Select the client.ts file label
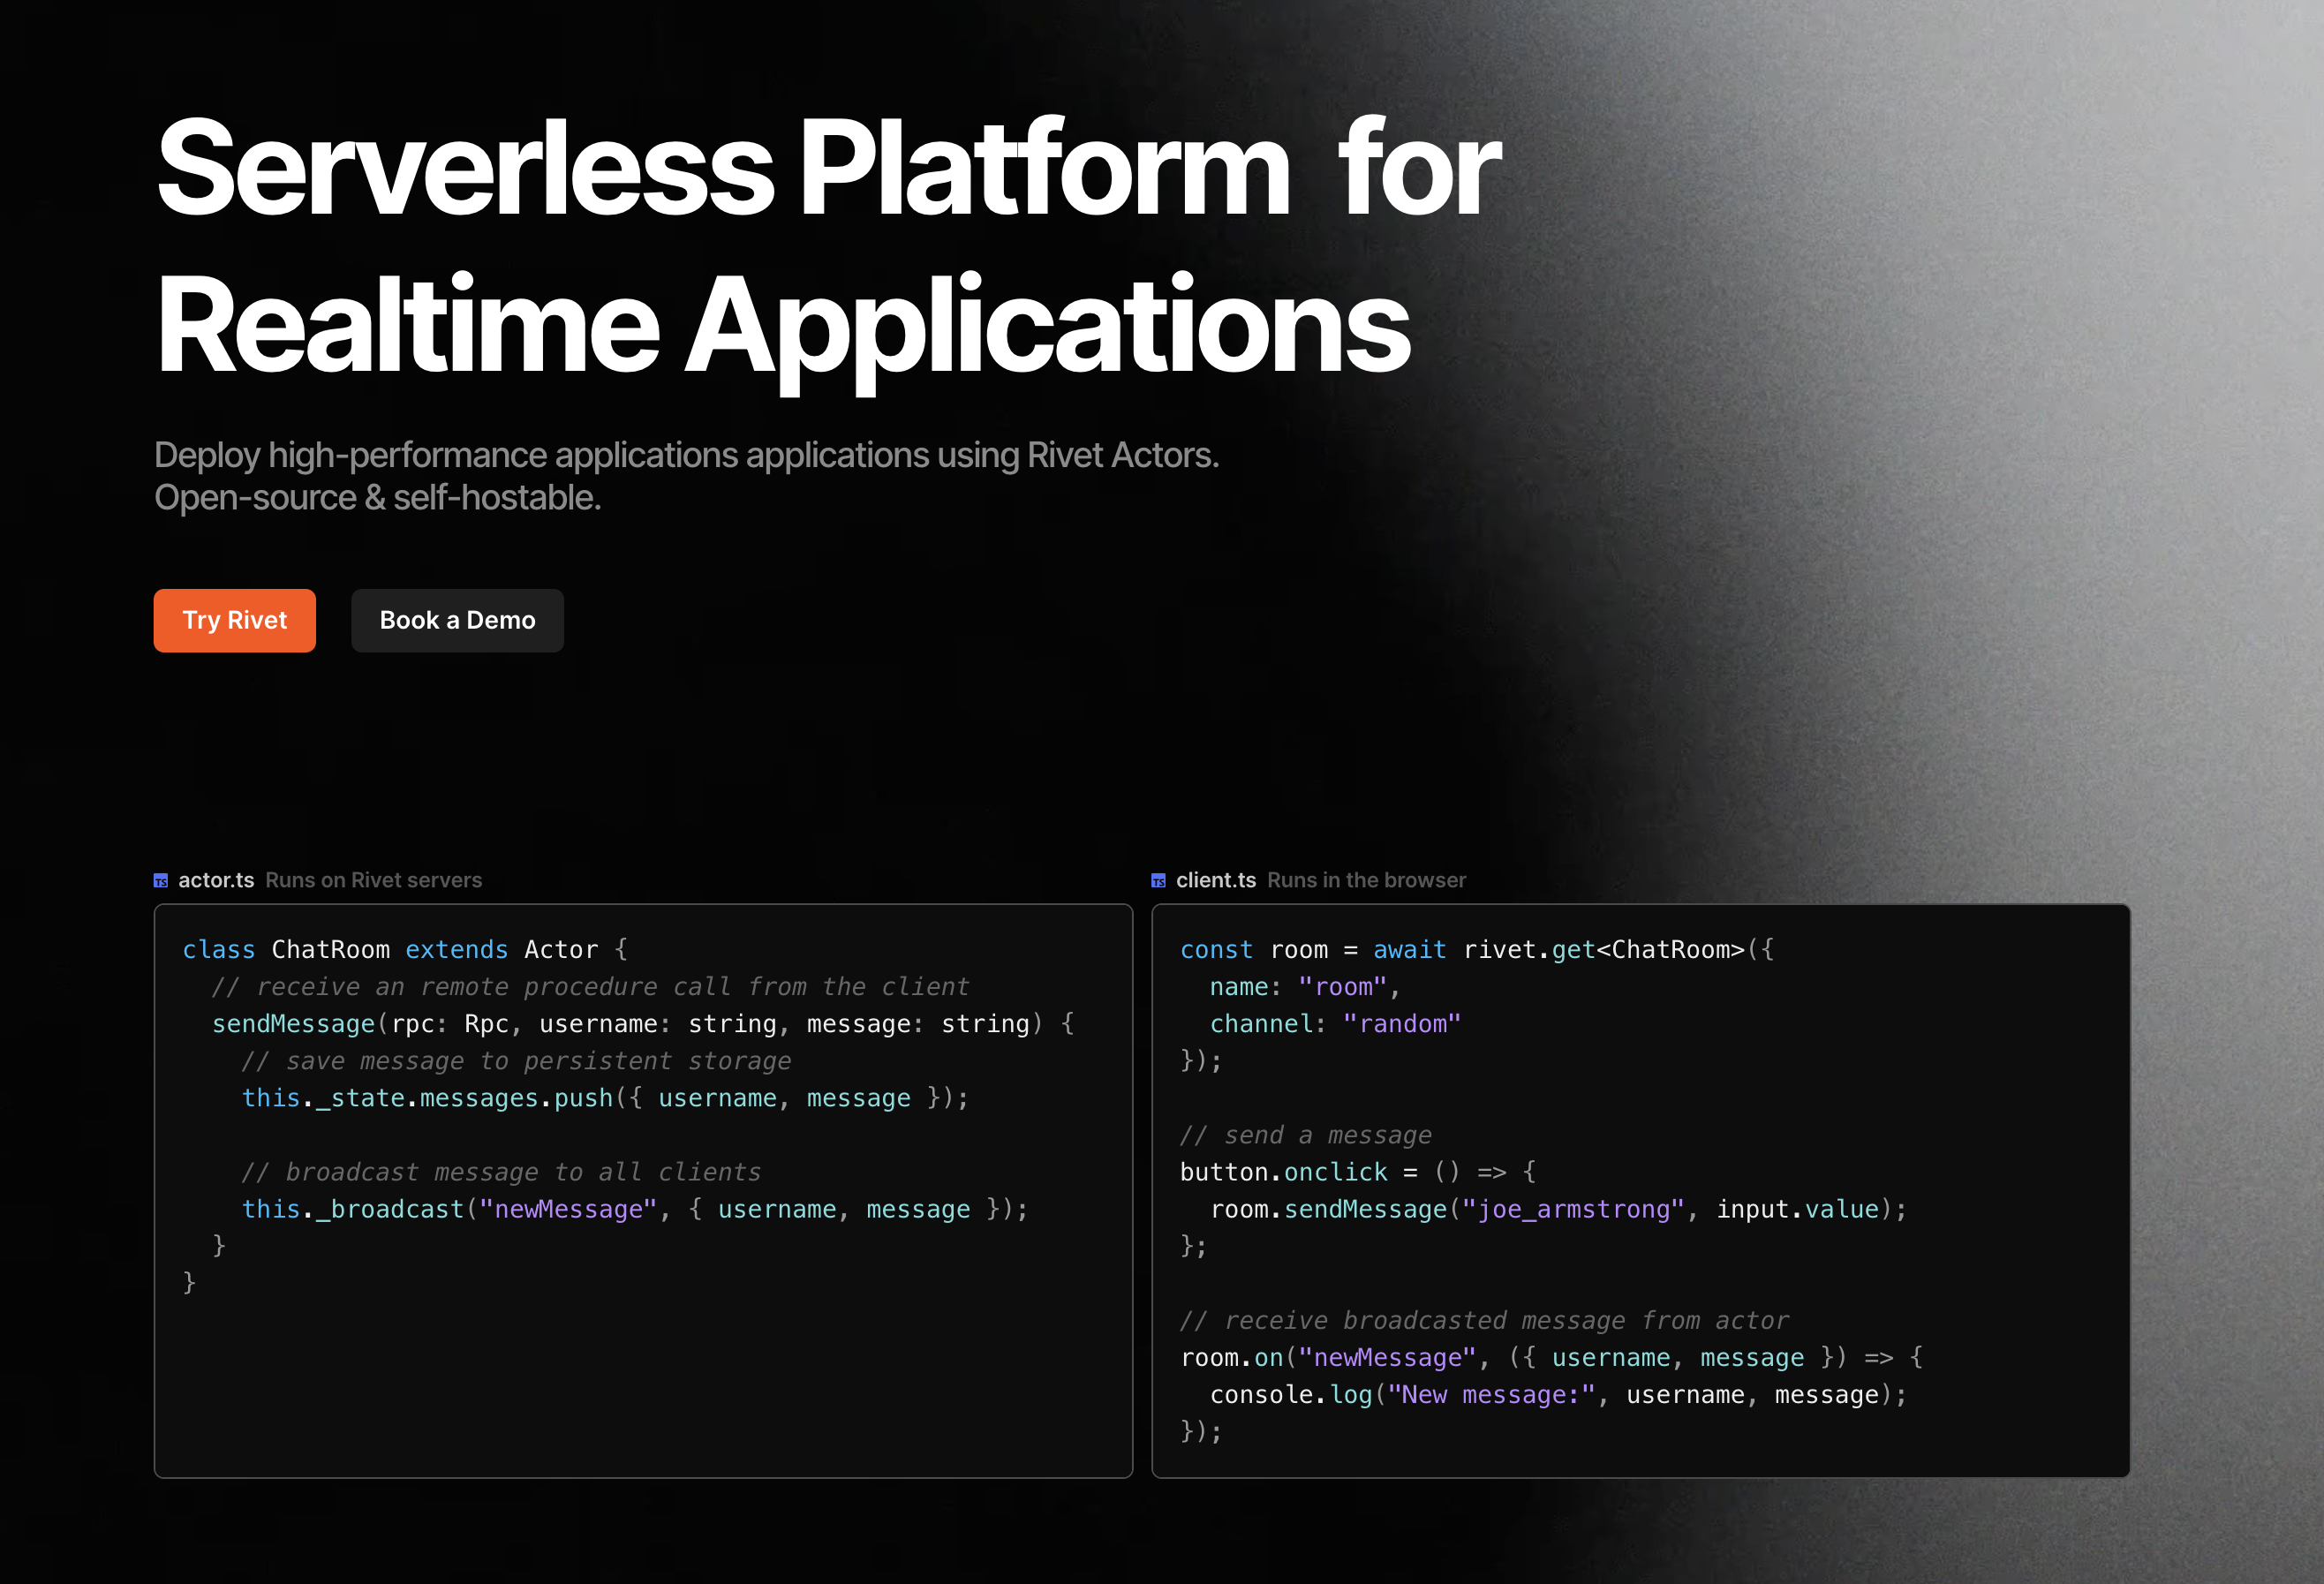Image resolution: width=2324 pixels, height=1584 pixels. click(x=1216, y=880)
